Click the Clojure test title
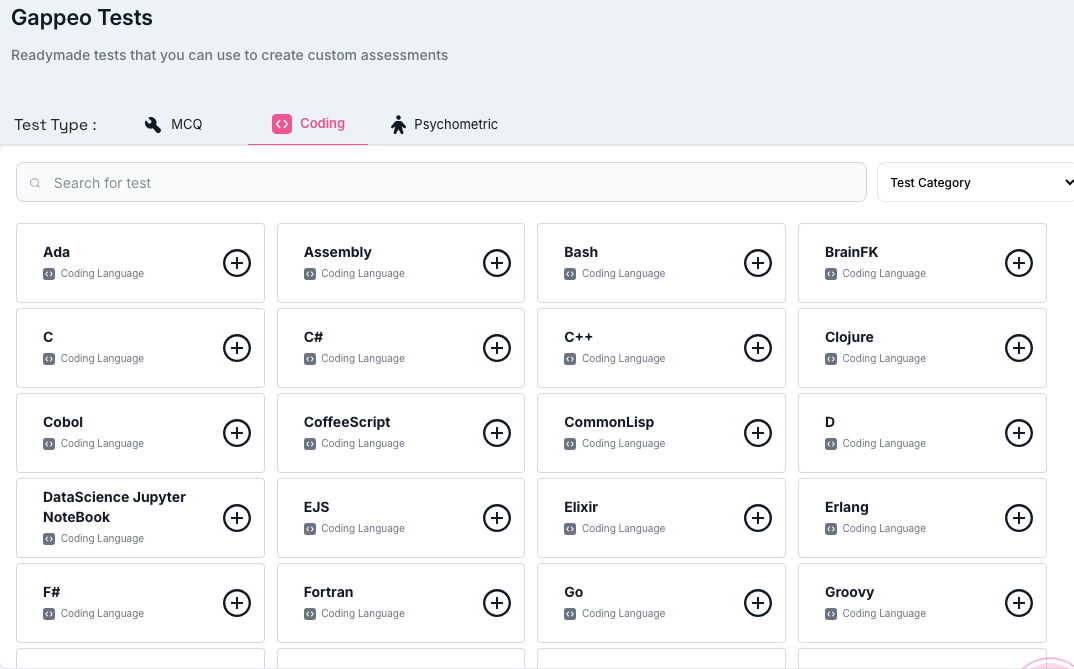1074x669 pixels. 849,337
